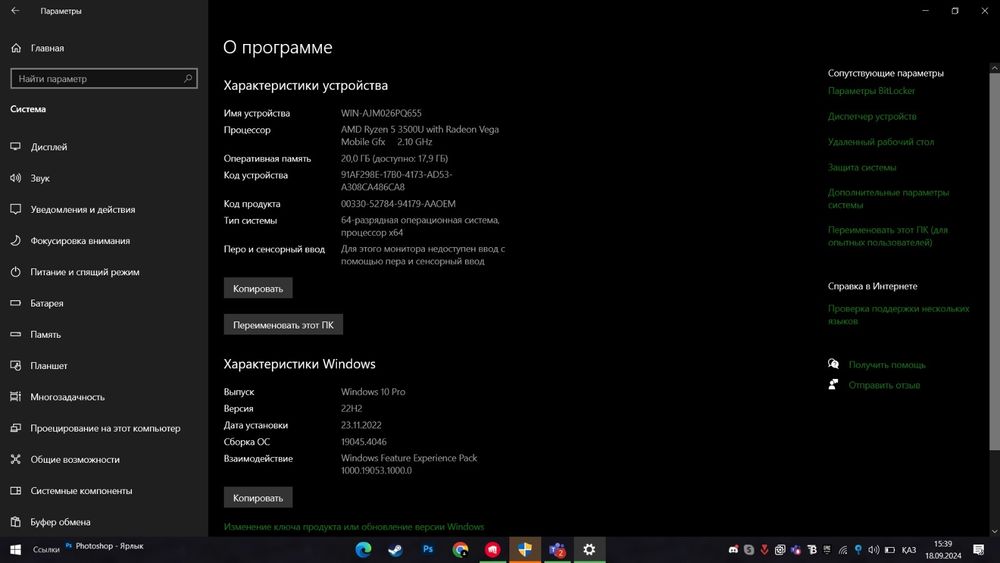The image size is (1000, 563).
Task: Select device name WIN-AJM026PQ655 text
Action: [x=381, y=113]
